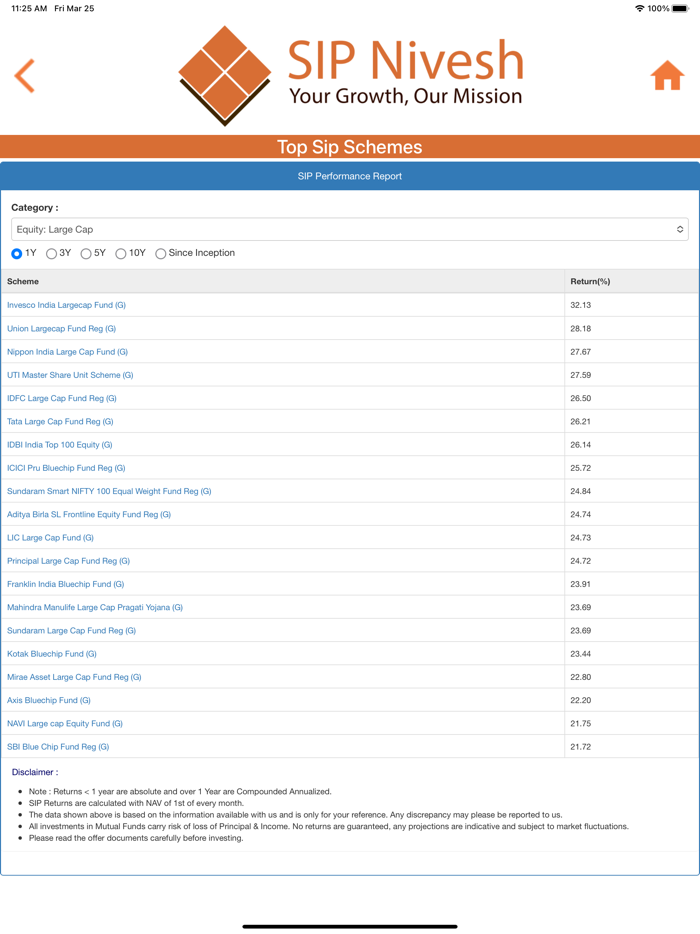This screenshot has height=934, width=700.
Task: Open Aditya Birla SL Frontline Equity Fund
Action: [x=89, y=514]
